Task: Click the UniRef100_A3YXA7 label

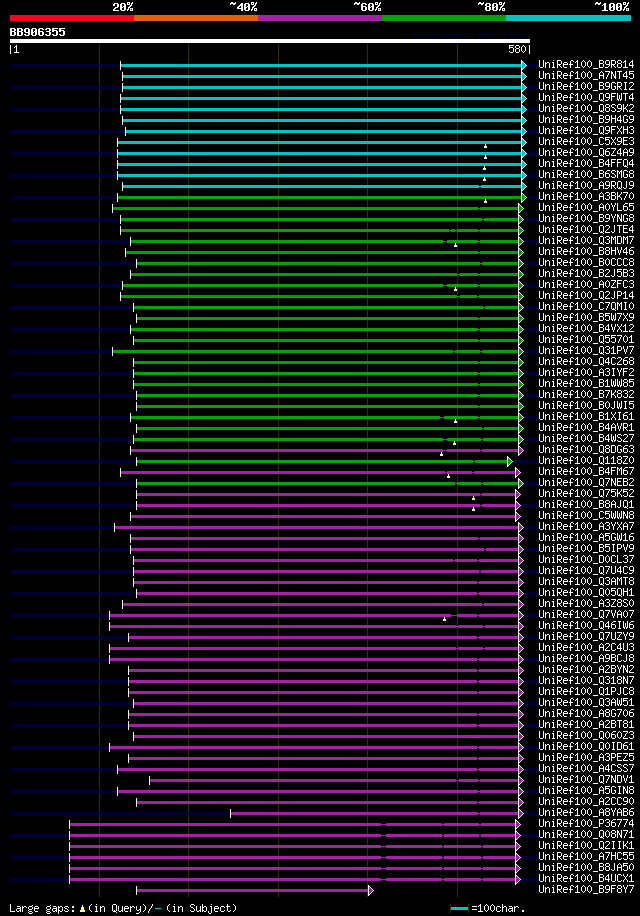Action: (x=586, y=526)
